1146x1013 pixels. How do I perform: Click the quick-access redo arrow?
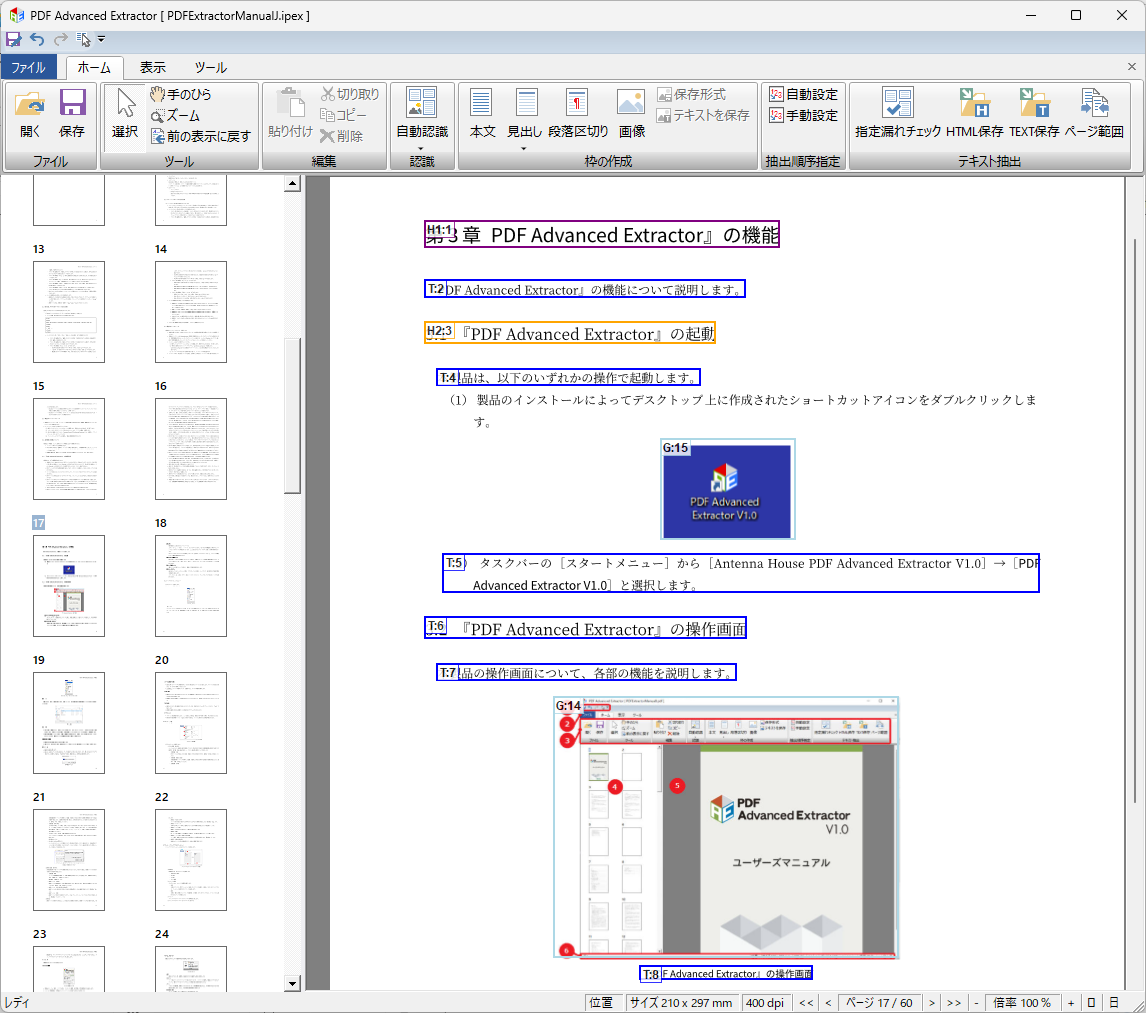tap(61, 39)
